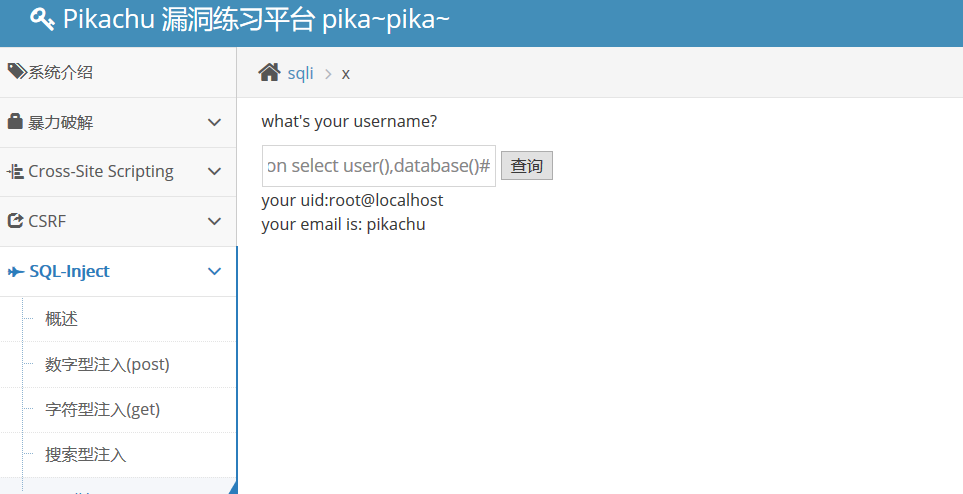This screenshot has width=963, height=494.
Task: Open the 概述 submenu item
Action: pos(61,319)
